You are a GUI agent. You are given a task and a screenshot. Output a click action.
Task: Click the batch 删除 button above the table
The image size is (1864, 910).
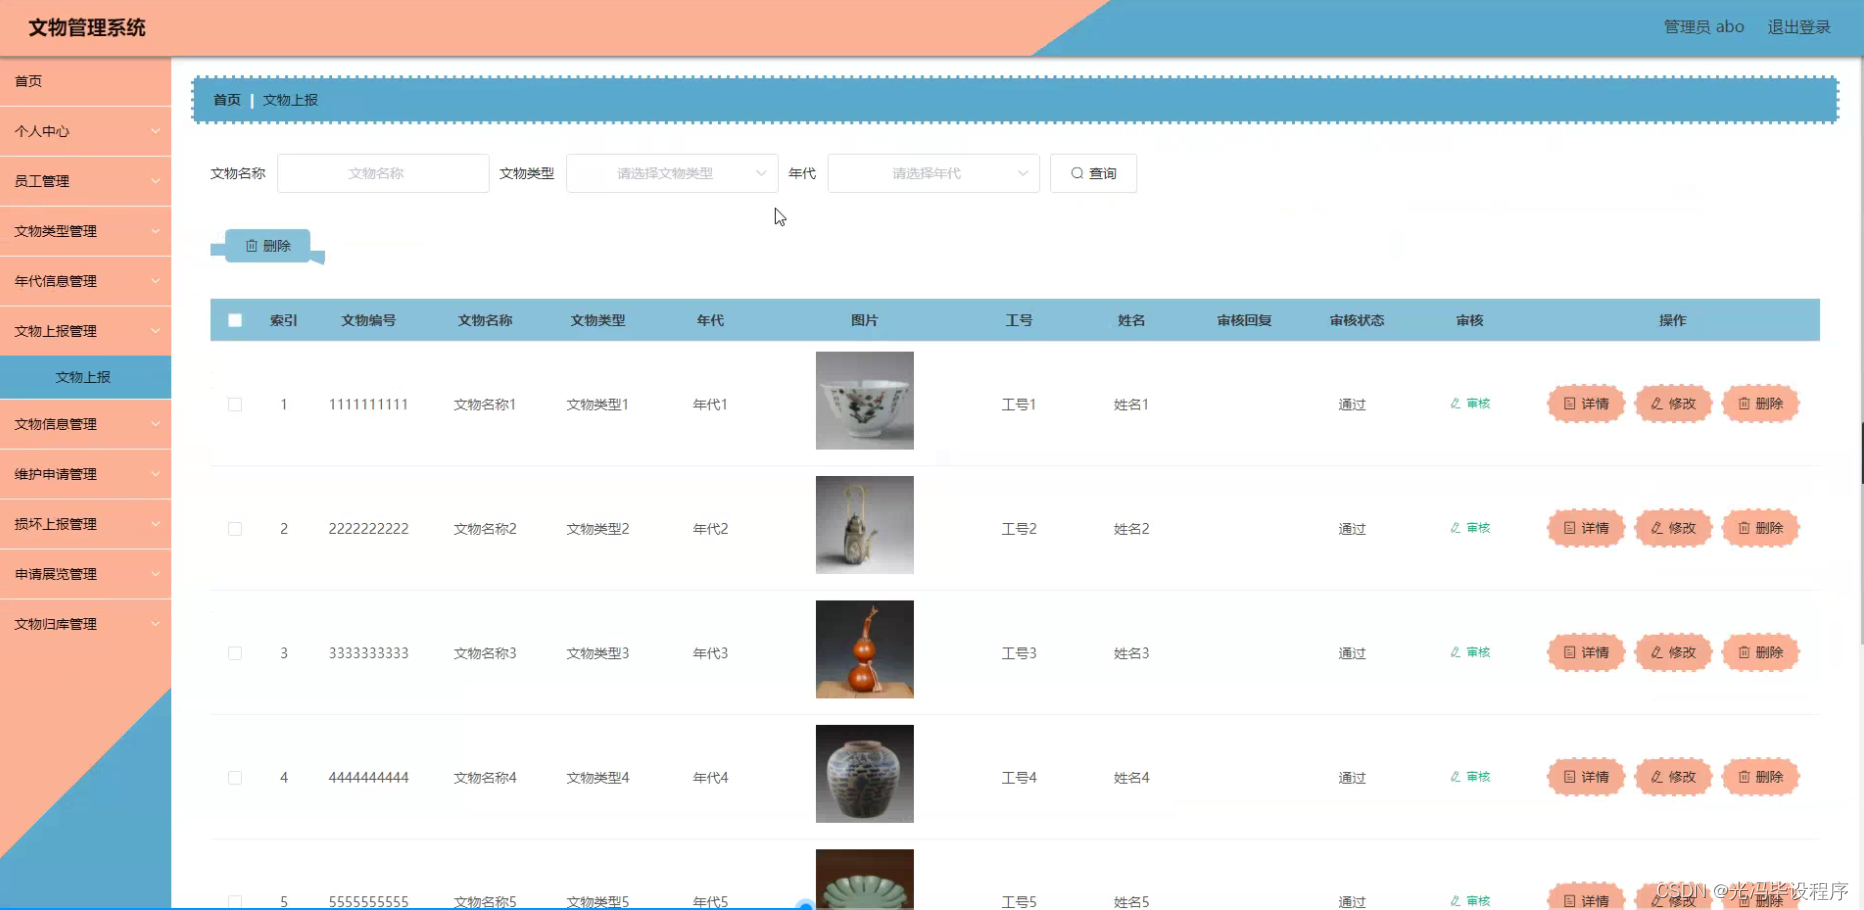coord(268,246)
